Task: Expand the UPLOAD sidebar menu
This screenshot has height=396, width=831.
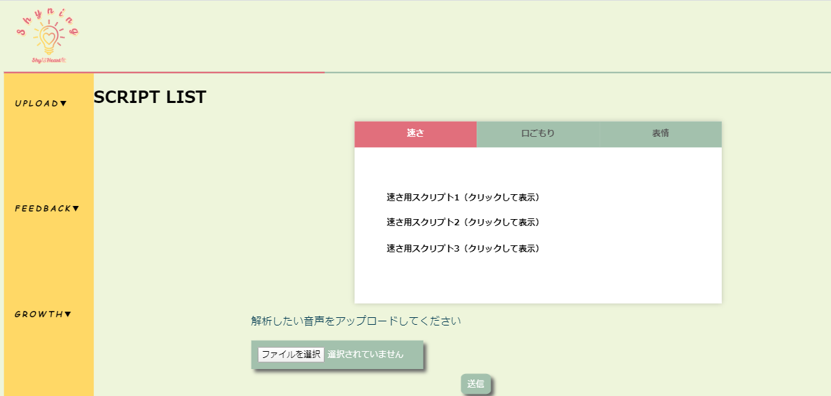Action: 41,103
